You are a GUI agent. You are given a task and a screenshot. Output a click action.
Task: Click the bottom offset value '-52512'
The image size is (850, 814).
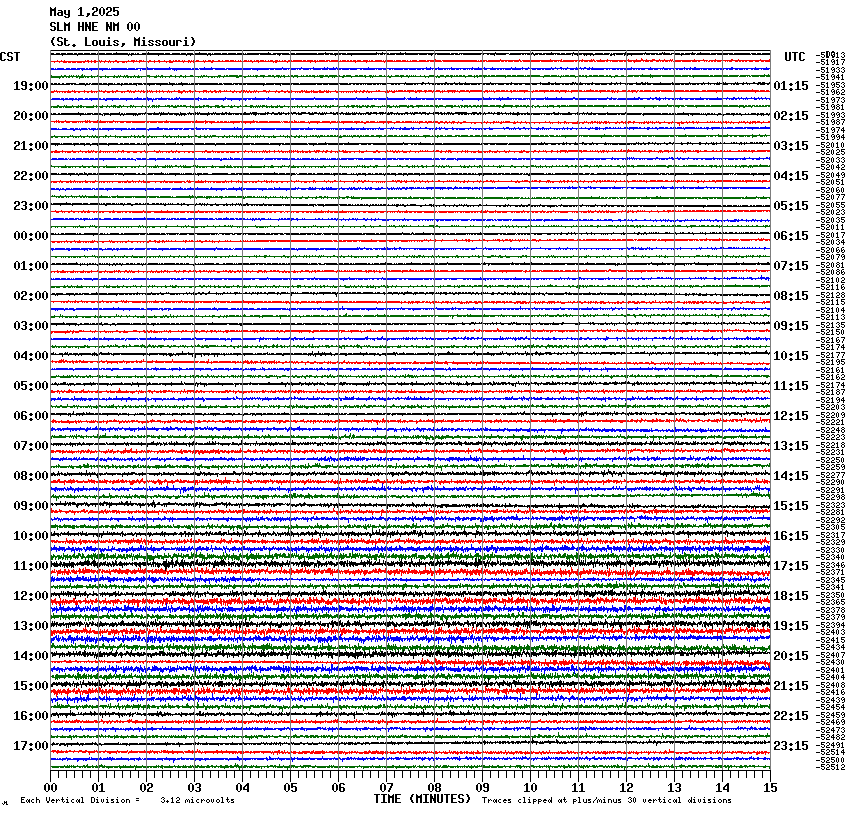click(831, 767)
